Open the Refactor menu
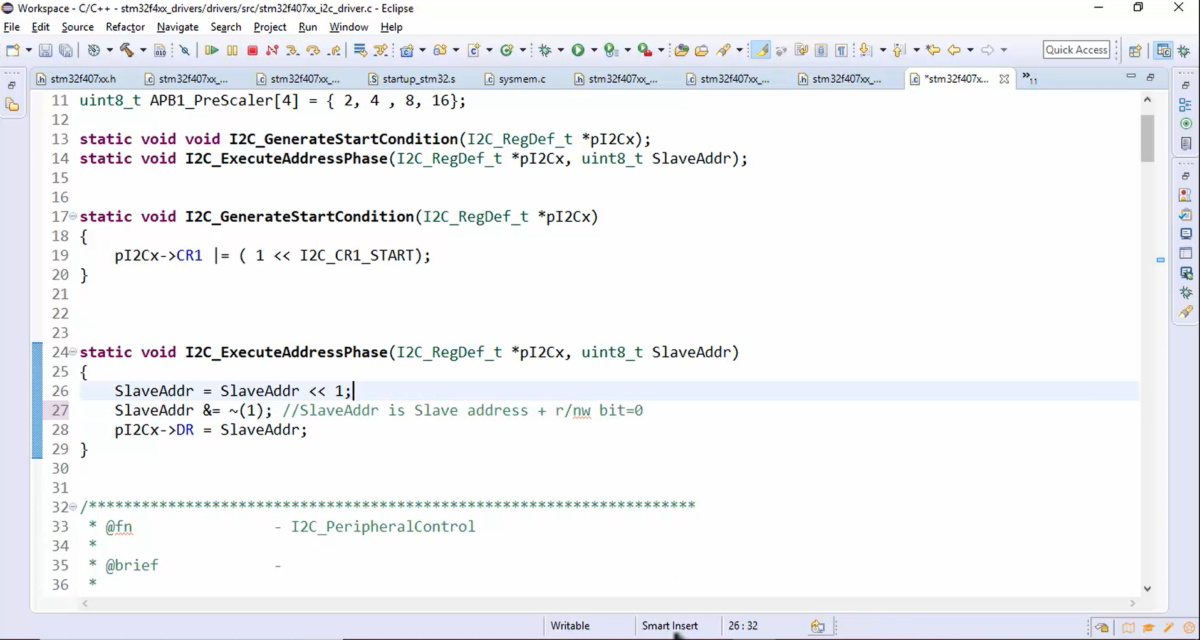Viewport: 1200px width, 640px height. pos(125,27)
